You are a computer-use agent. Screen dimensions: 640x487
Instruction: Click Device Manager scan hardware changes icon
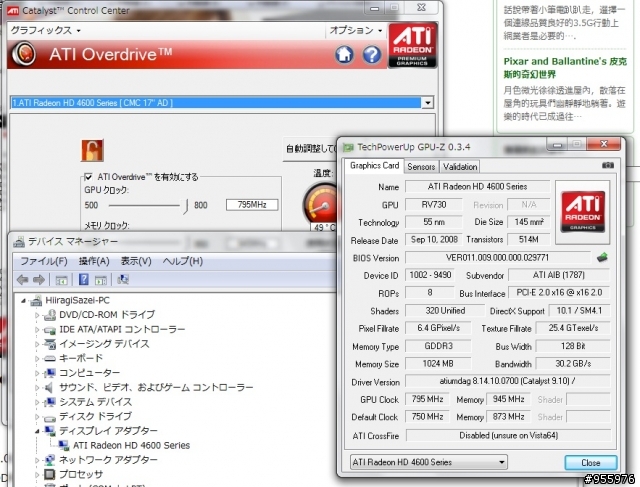123,280
